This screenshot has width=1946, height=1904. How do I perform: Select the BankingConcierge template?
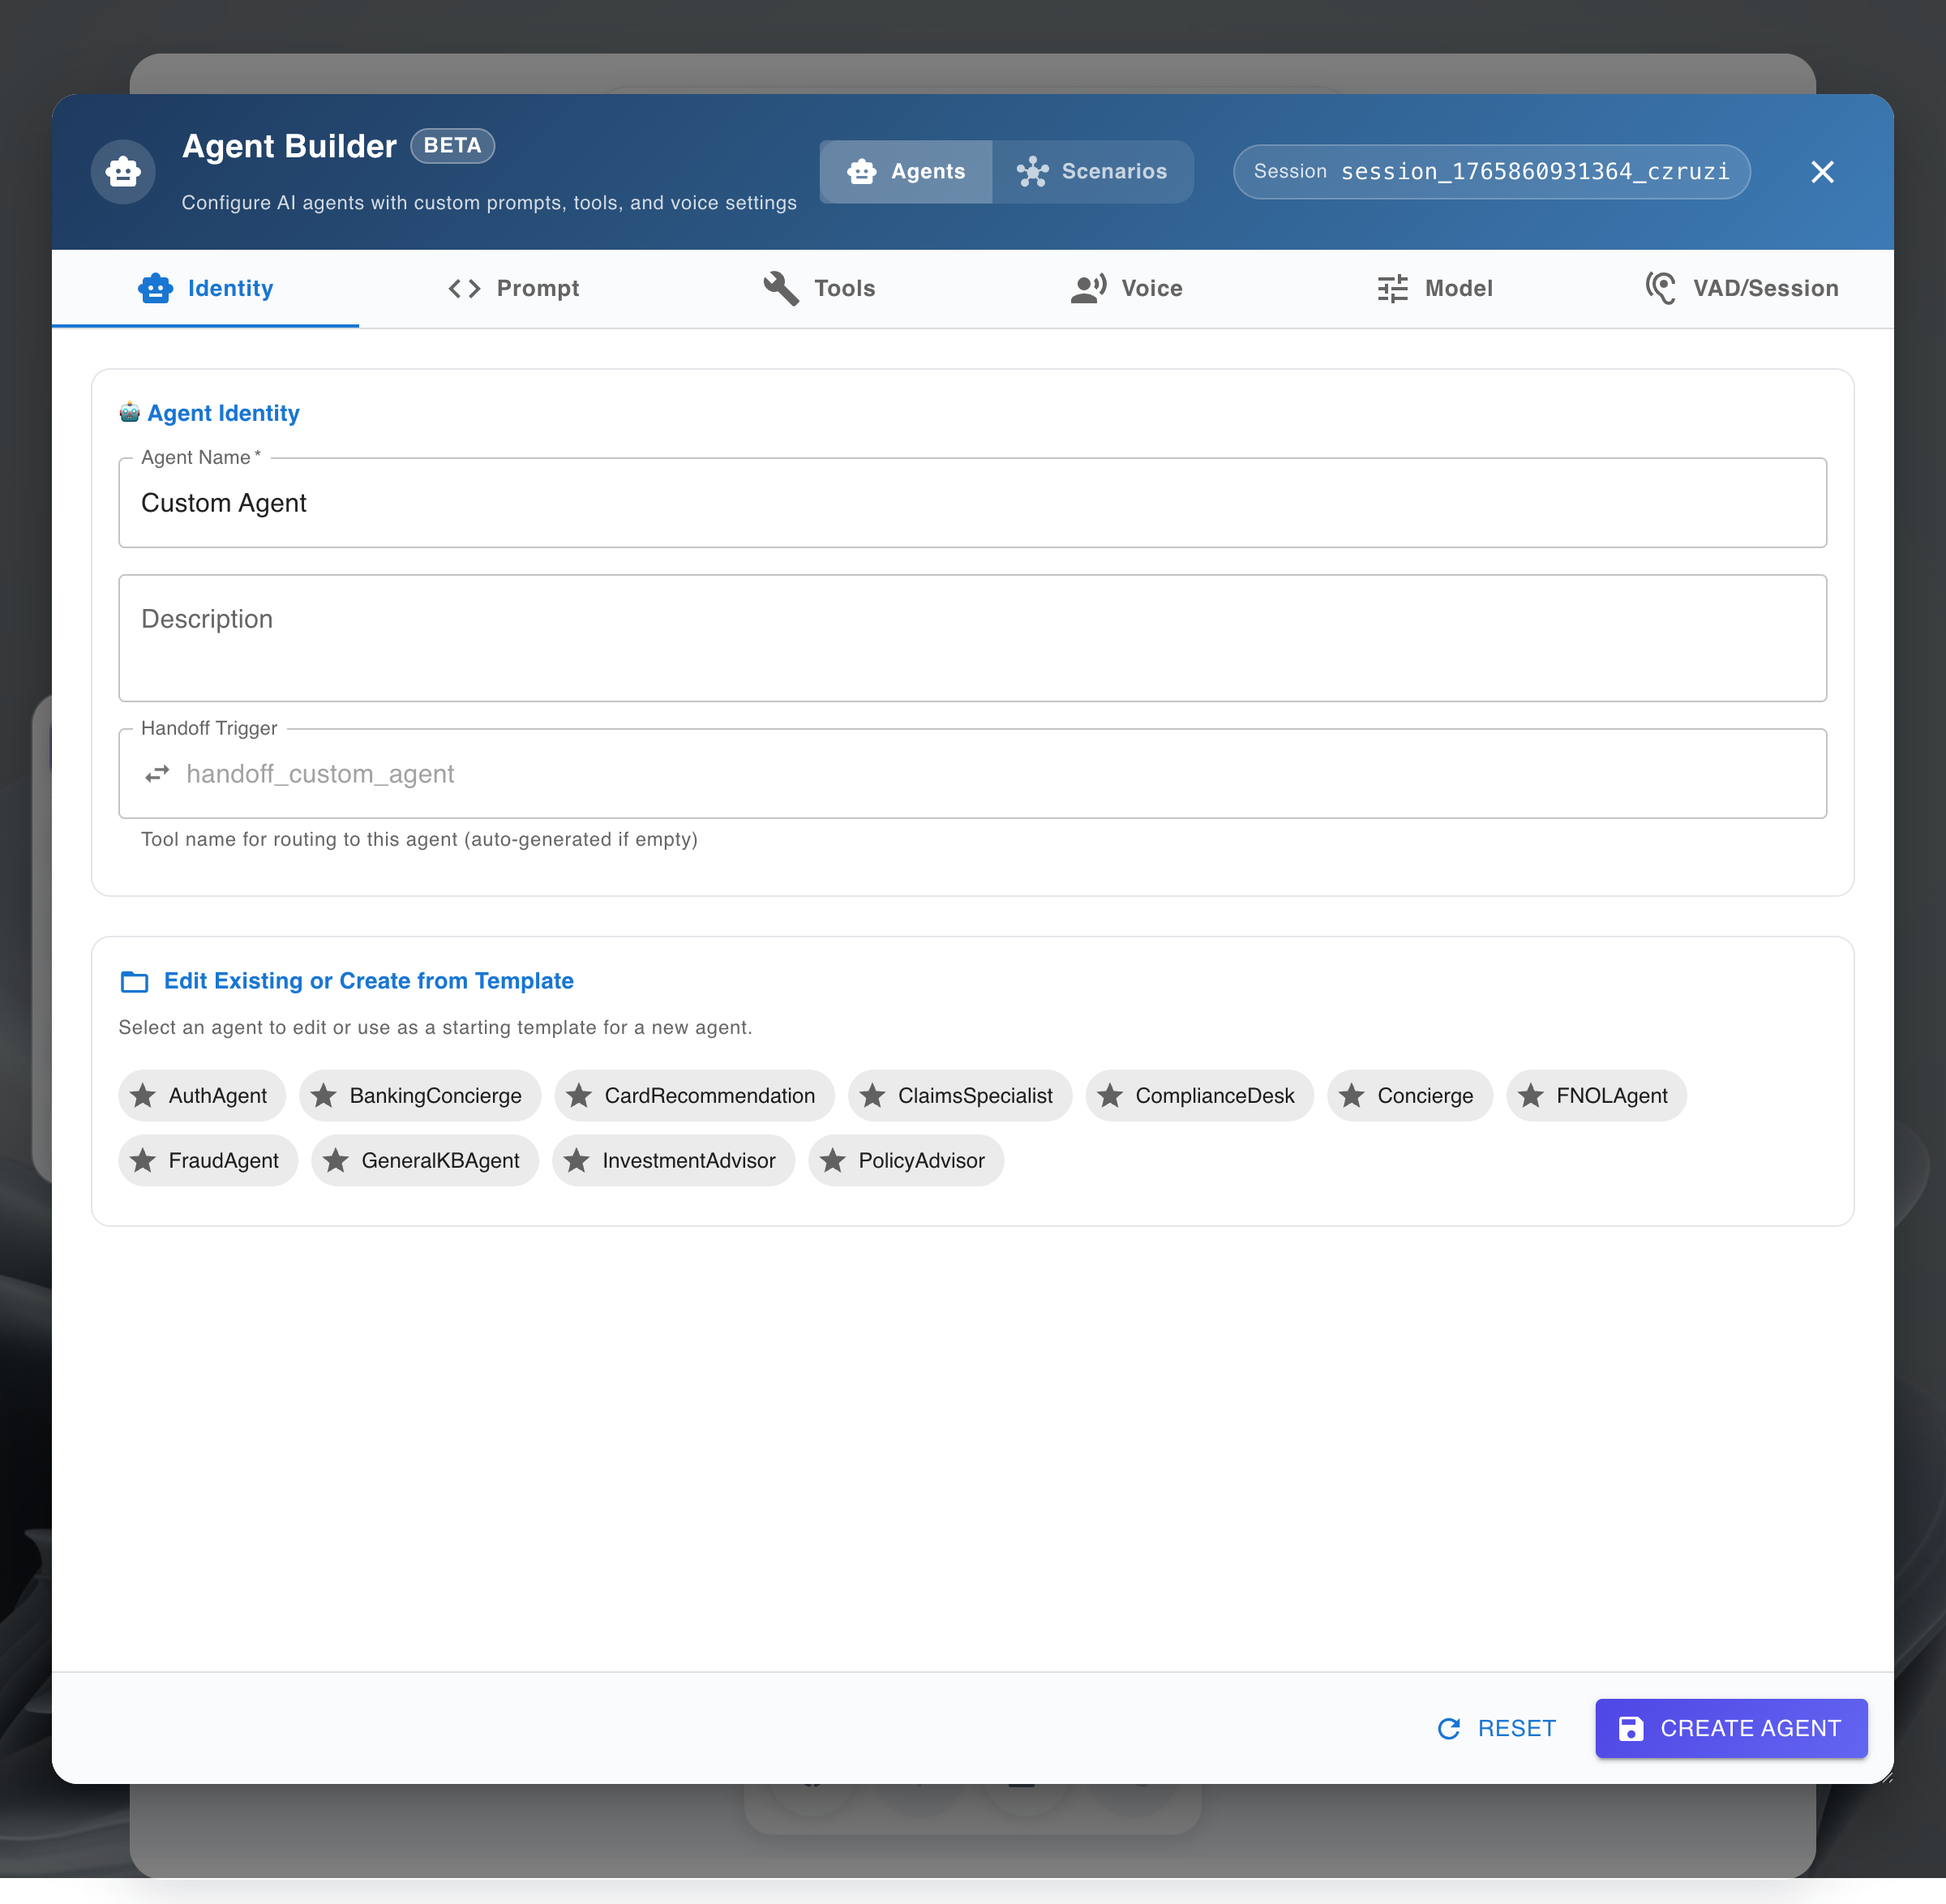coord(420,1095)
